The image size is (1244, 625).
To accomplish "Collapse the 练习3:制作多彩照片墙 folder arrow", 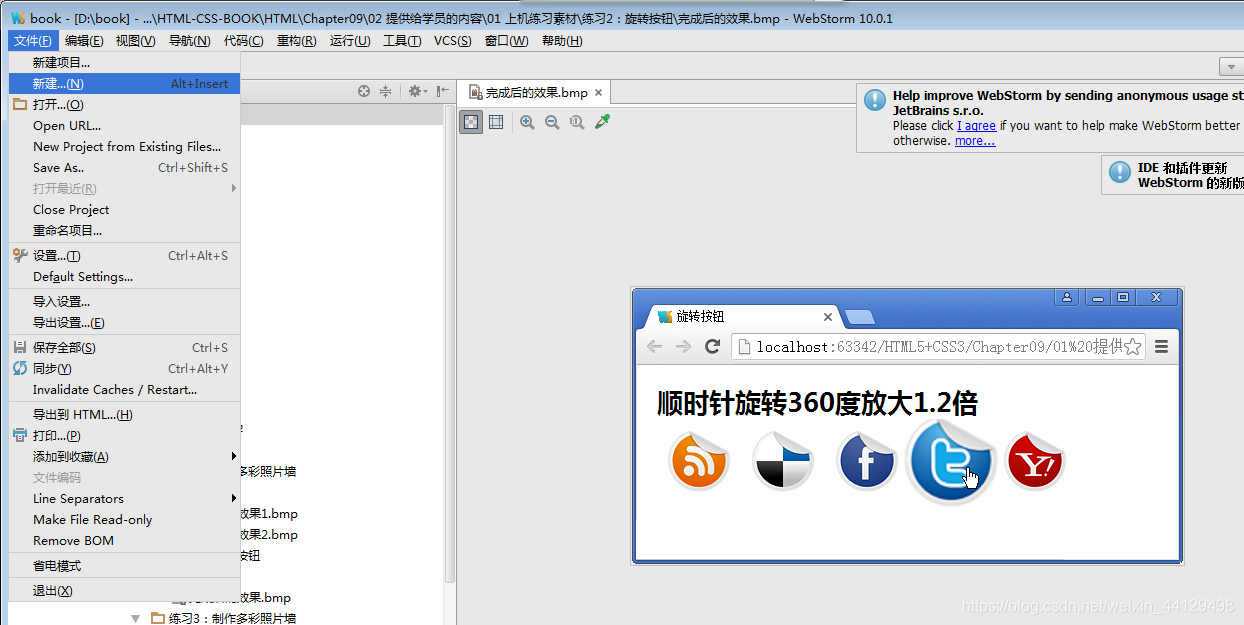I will (x=136, y=618).
